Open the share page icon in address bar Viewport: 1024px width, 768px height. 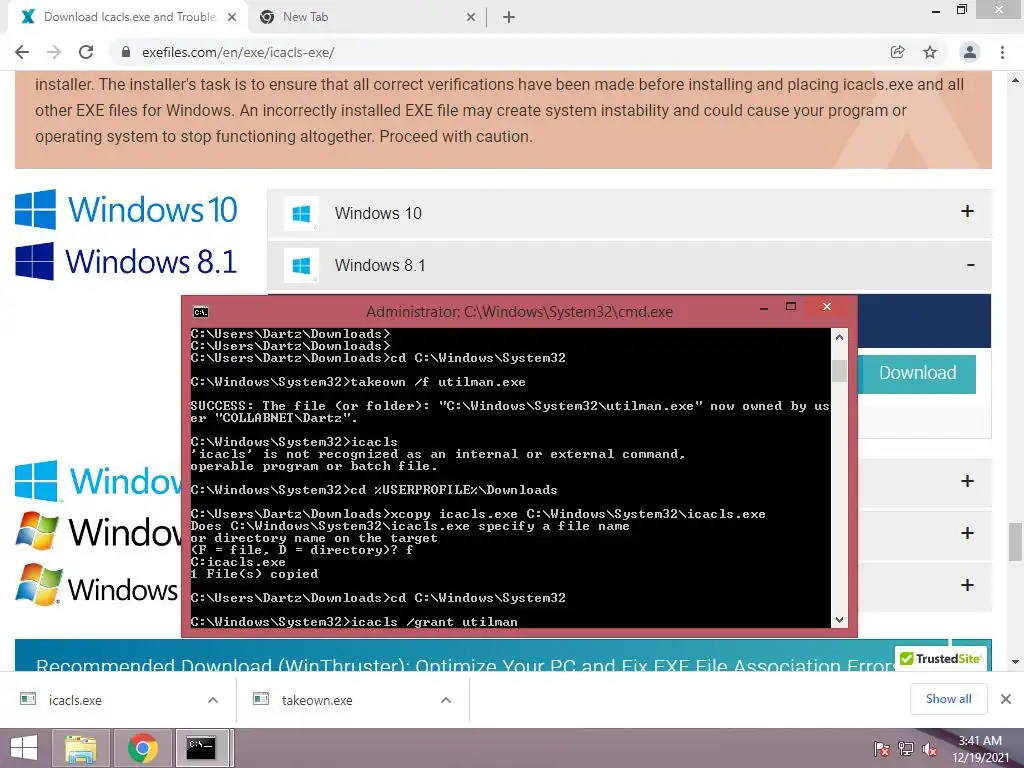[897, 52]
